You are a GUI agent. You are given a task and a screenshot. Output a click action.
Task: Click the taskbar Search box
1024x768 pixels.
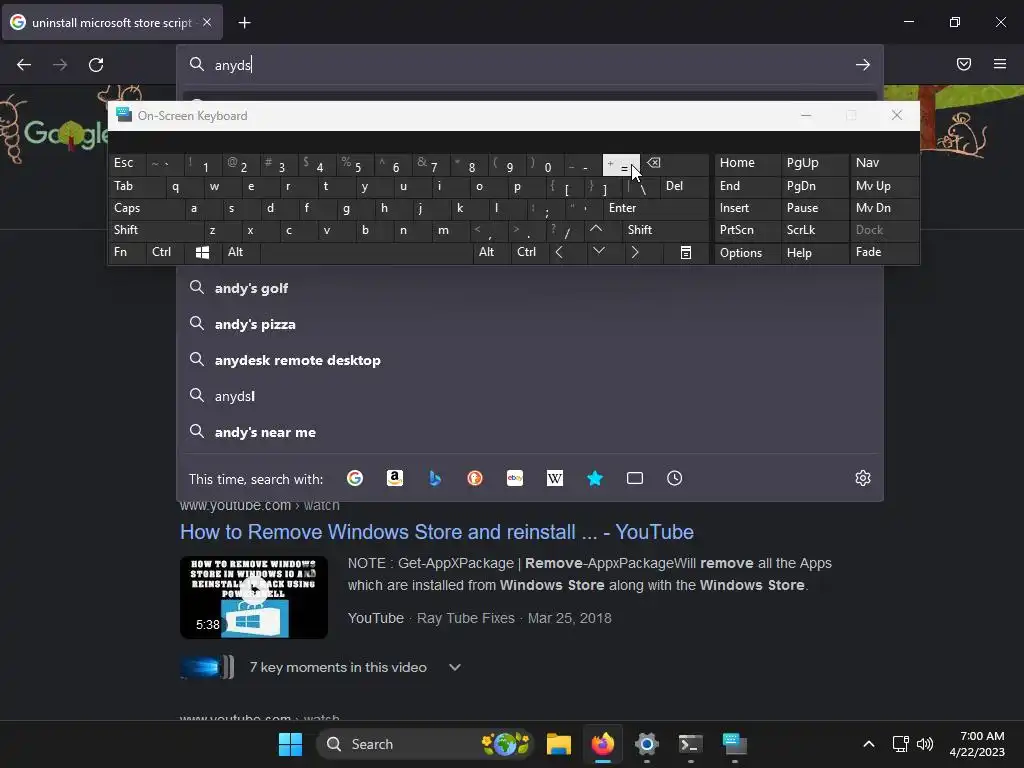pyautogui.click(x=425, y=744)
